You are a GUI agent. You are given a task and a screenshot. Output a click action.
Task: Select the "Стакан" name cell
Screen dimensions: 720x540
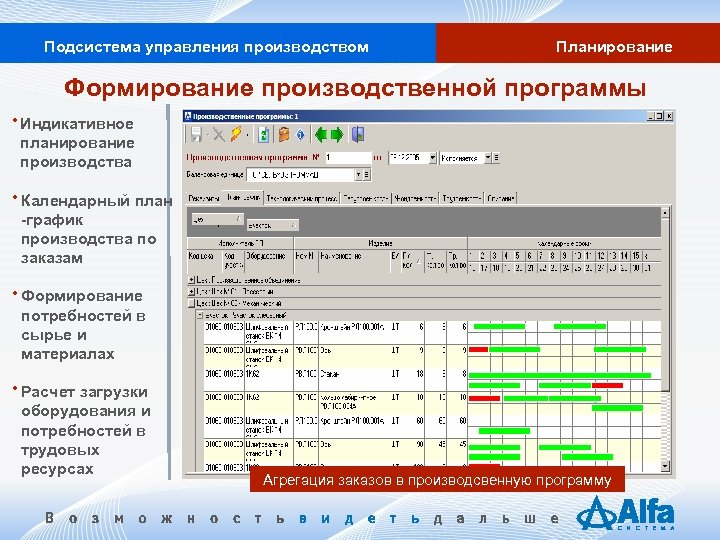354,379
